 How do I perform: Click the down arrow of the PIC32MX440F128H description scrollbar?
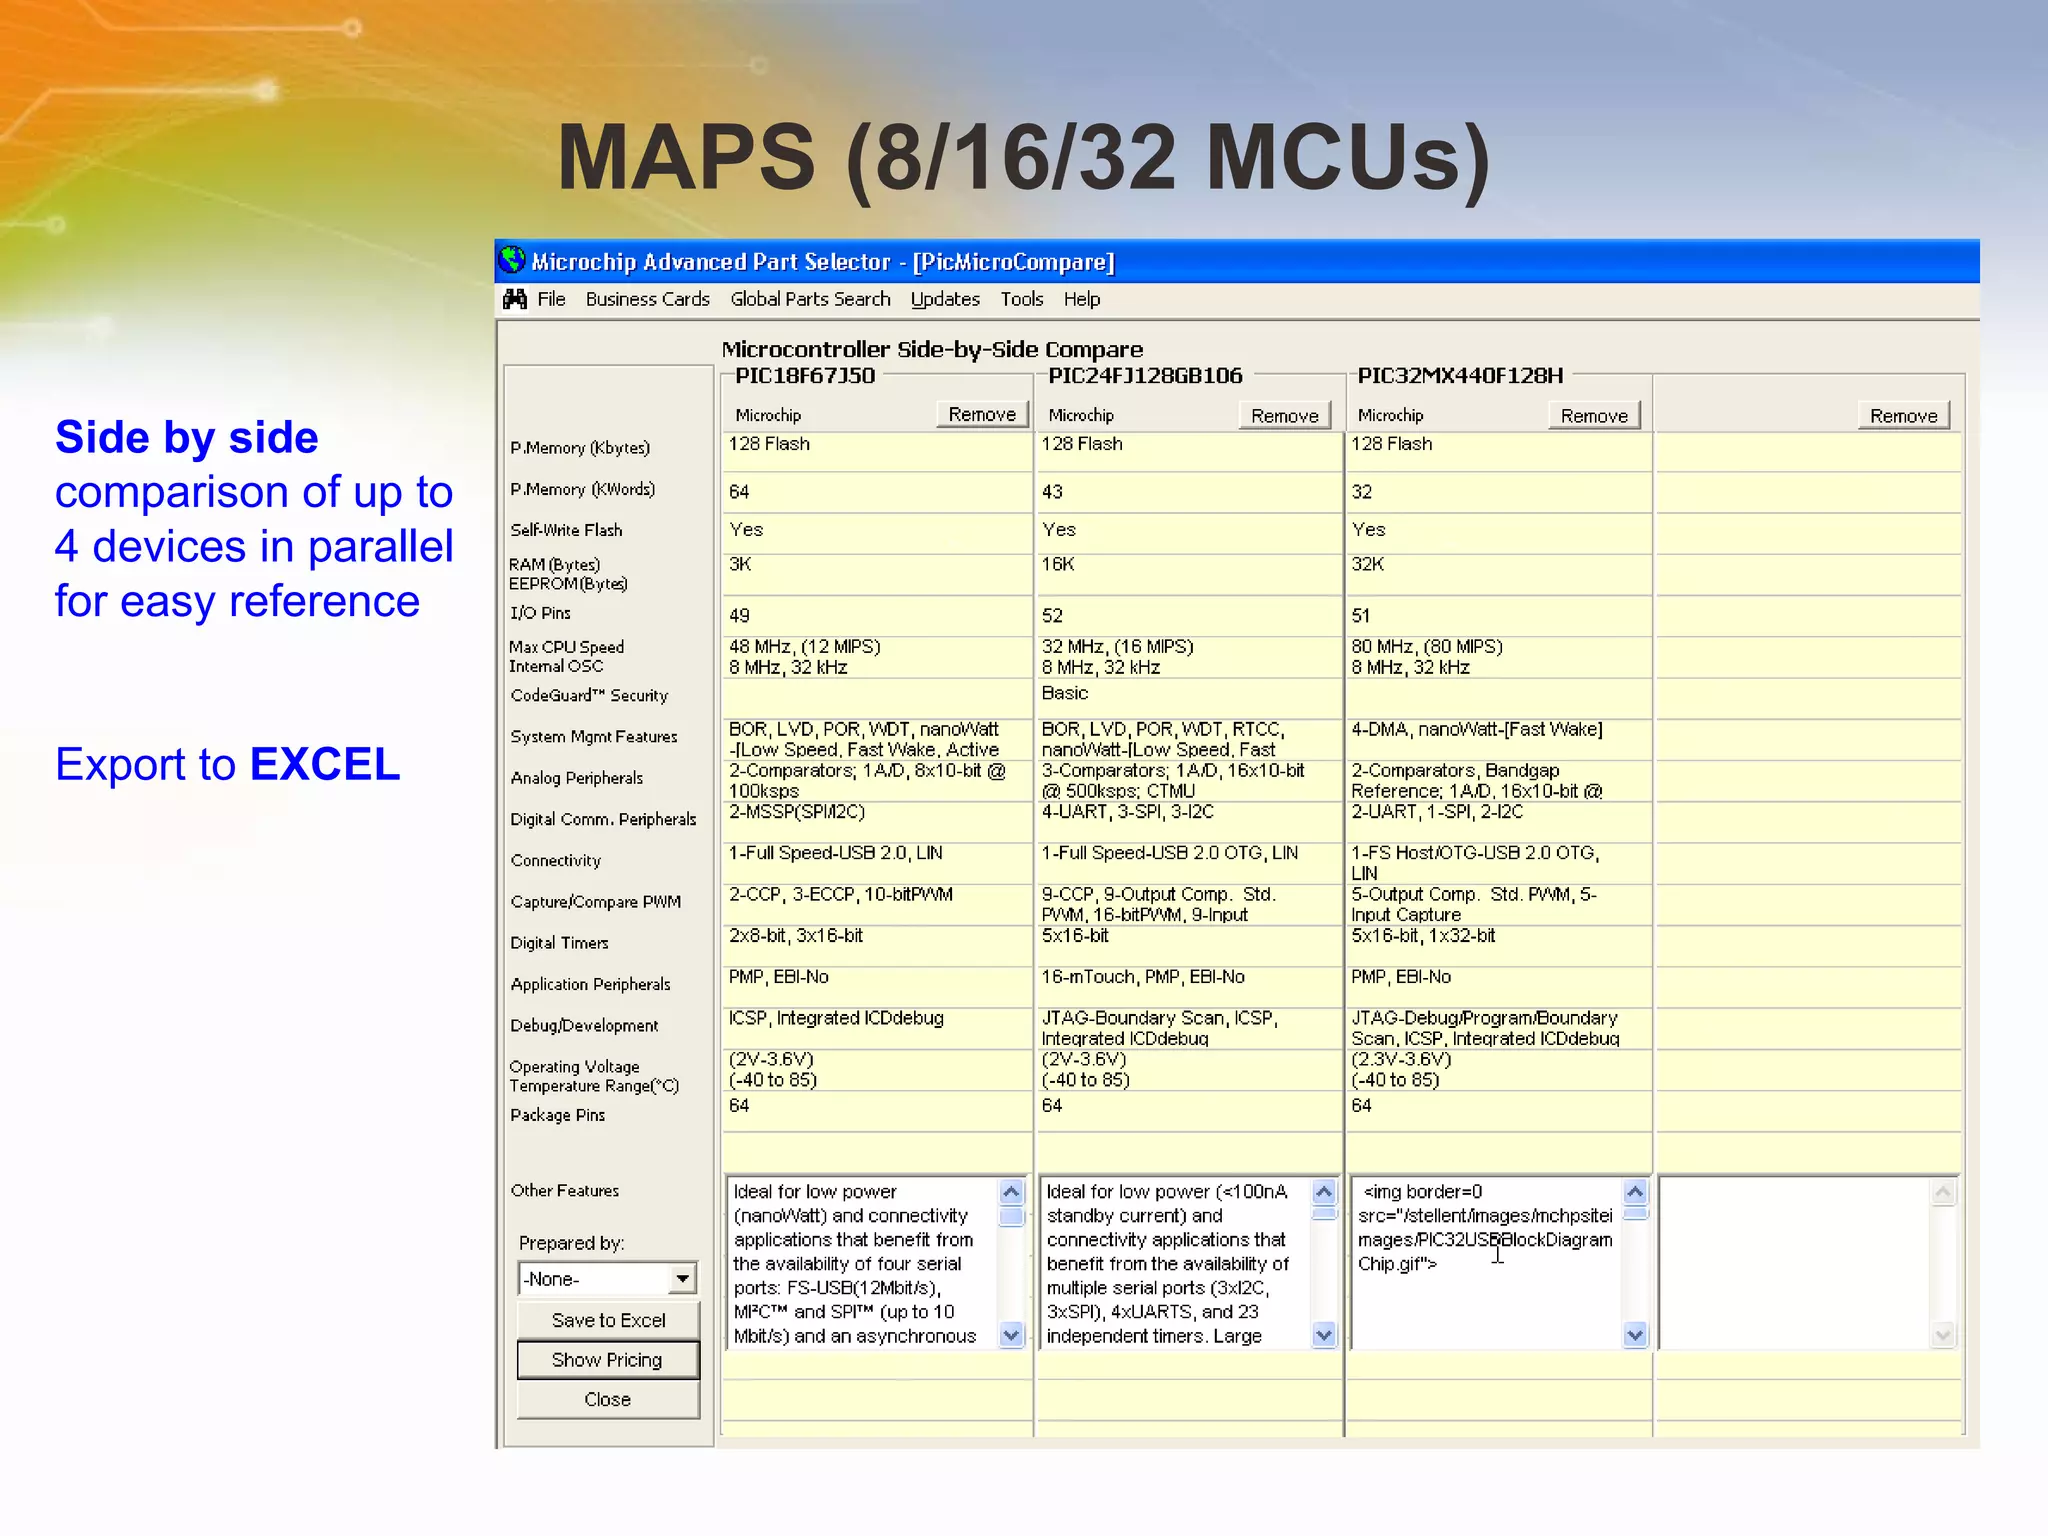[x=1635, y=1334]
